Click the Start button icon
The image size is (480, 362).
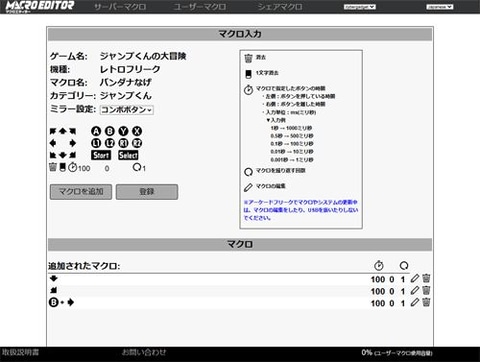tap(101, 155)
